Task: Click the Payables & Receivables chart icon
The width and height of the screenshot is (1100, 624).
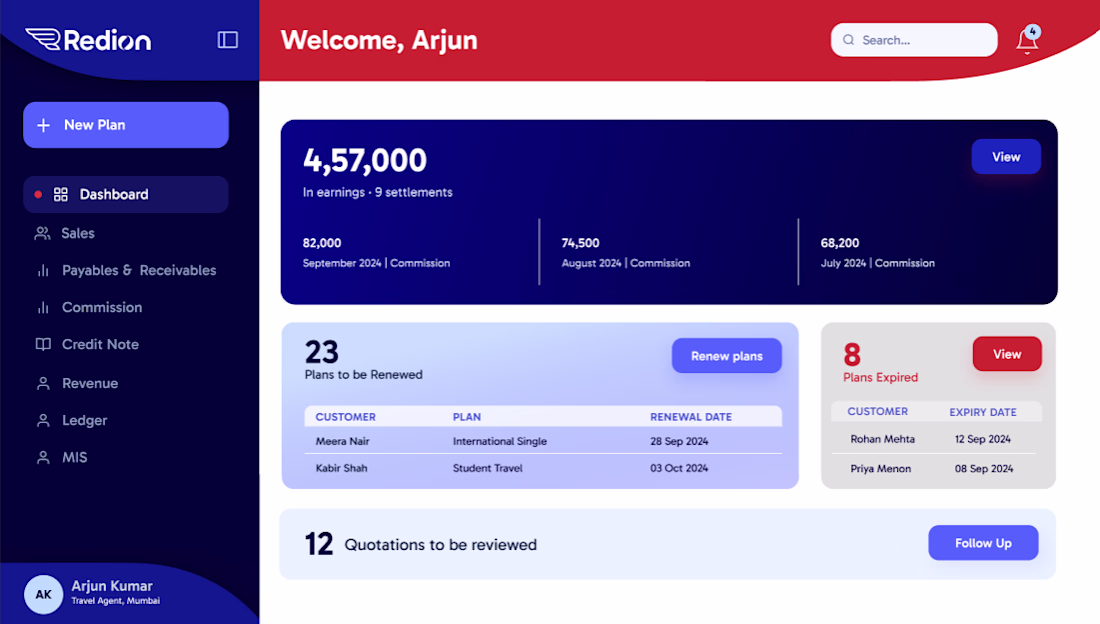Action: [43, 270]
